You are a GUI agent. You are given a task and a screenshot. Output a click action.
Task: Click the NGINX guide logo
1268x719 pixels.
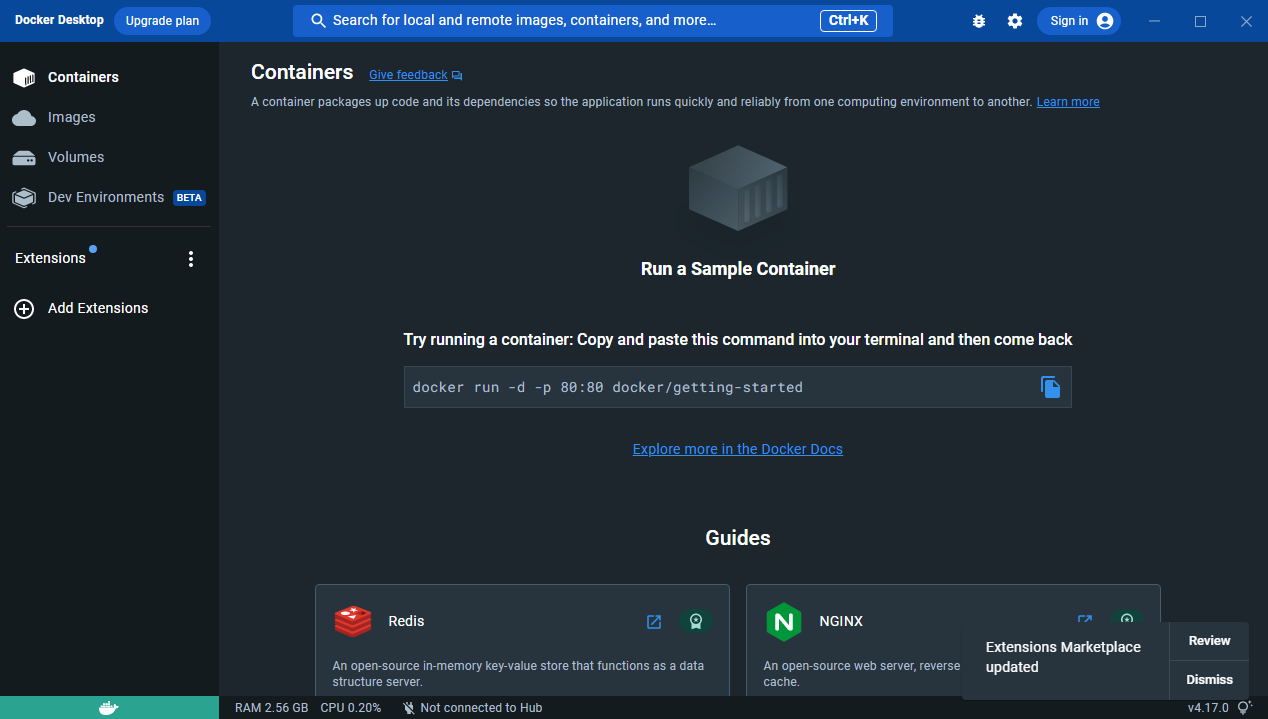(x=784, y=621)
